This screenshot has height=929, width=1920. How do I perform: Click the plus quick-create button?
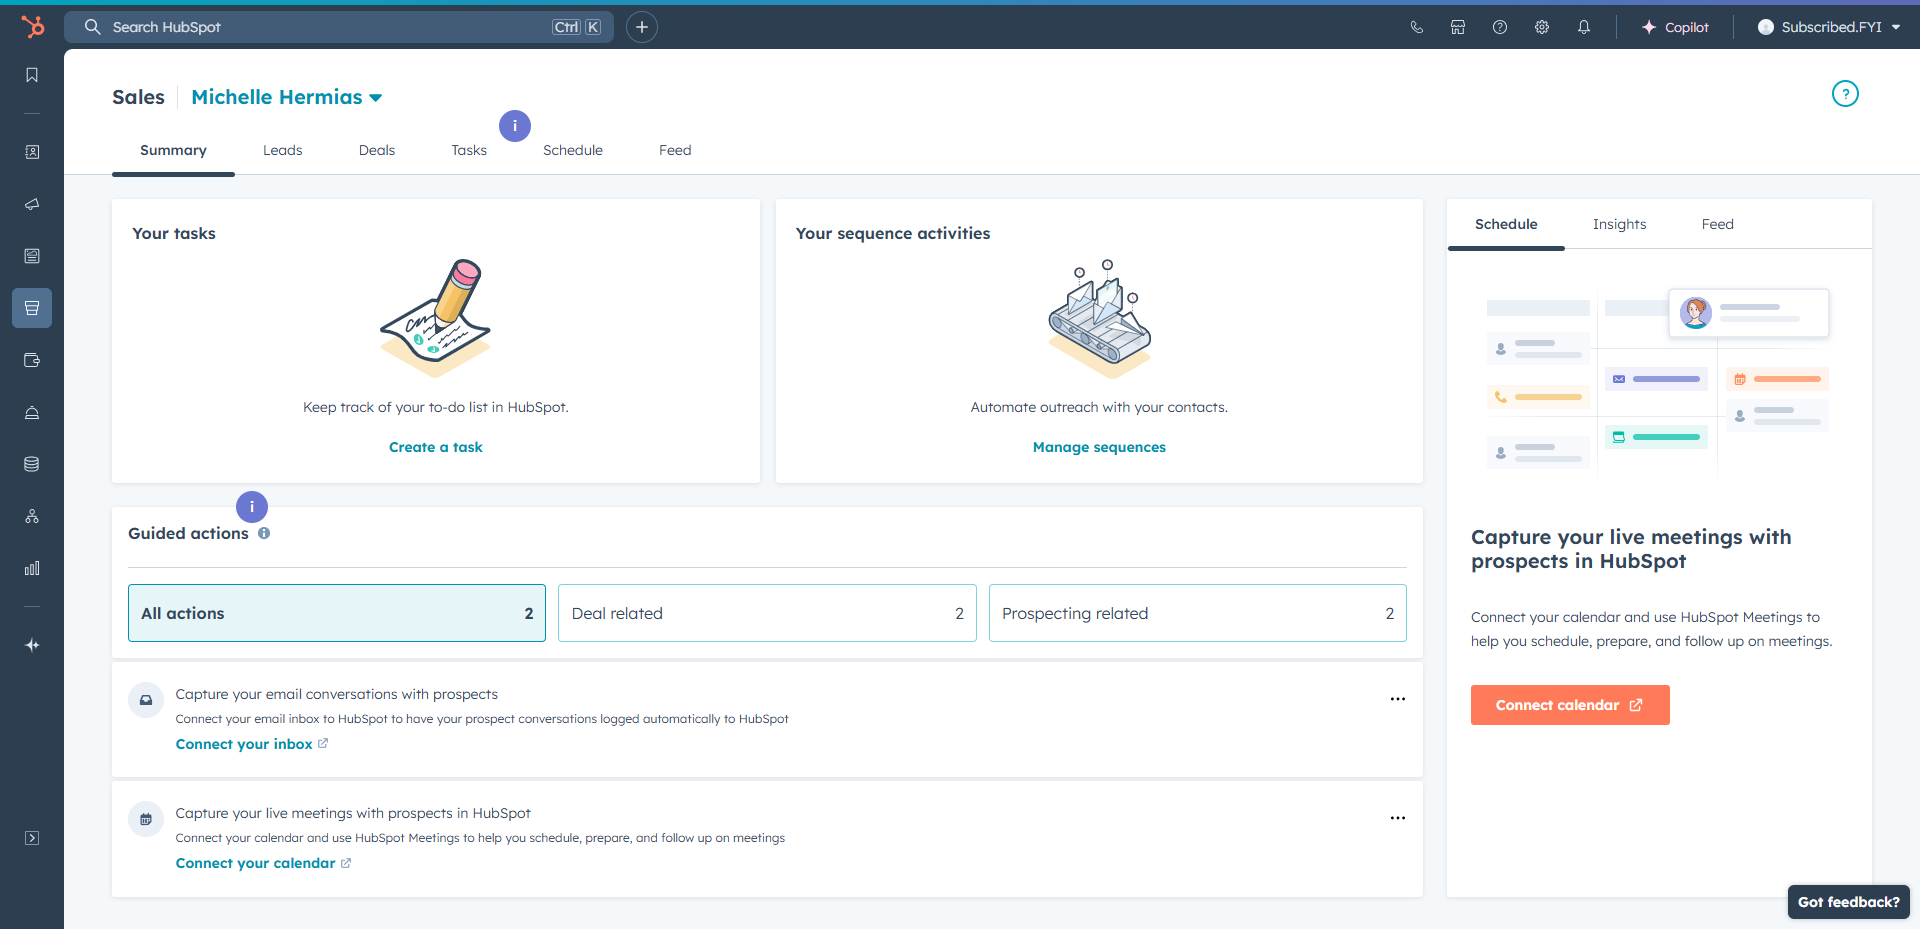tap(642, 27)
